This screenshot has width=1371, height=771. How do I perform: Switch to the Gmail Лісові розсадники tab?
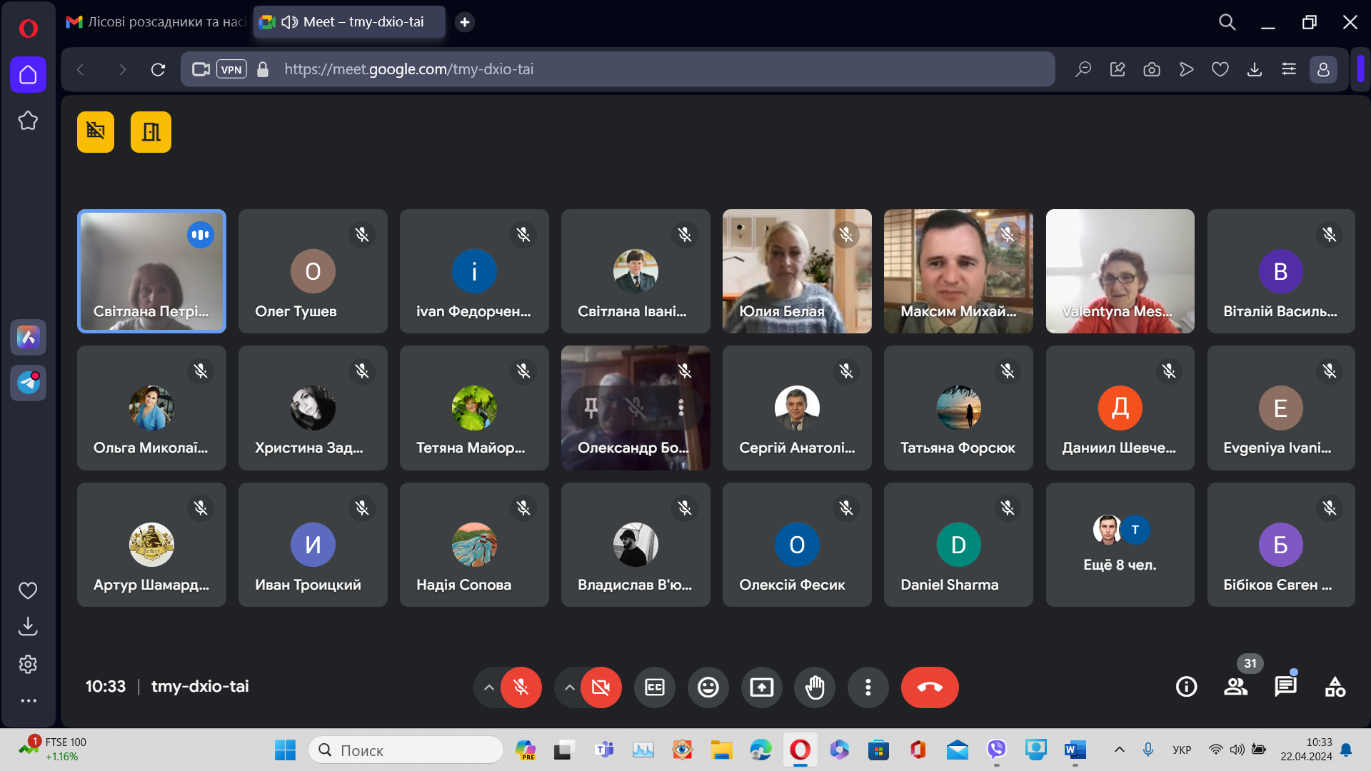153,22
